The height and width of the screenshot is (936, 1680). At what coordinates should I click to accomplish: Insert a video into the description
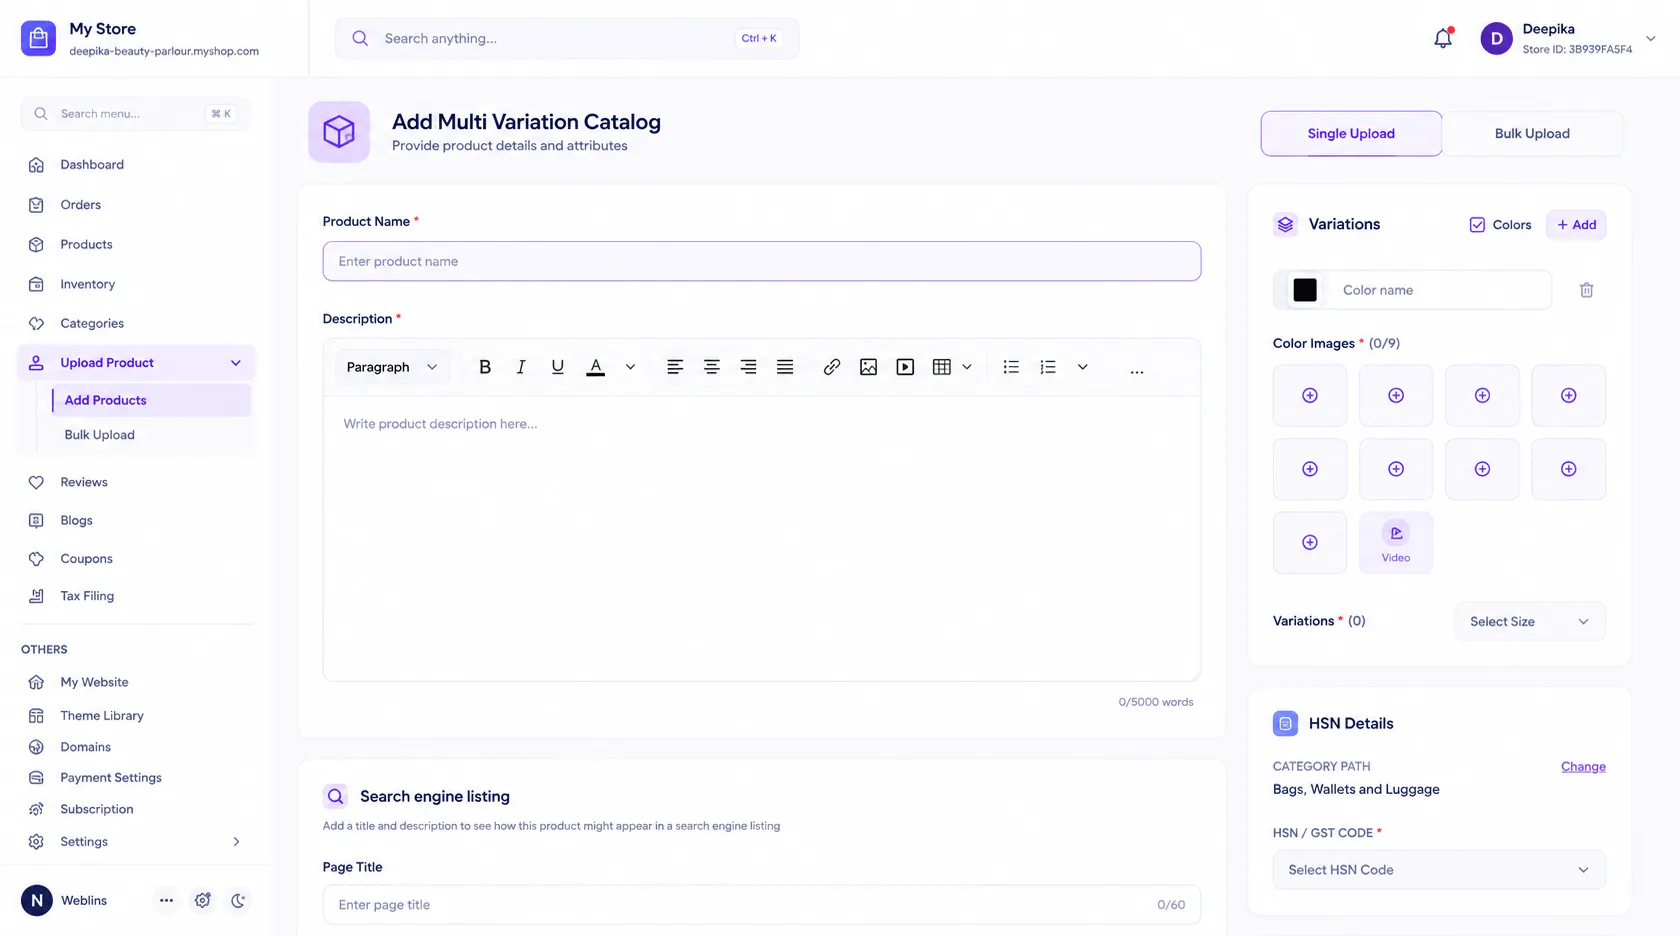[905, 367]
